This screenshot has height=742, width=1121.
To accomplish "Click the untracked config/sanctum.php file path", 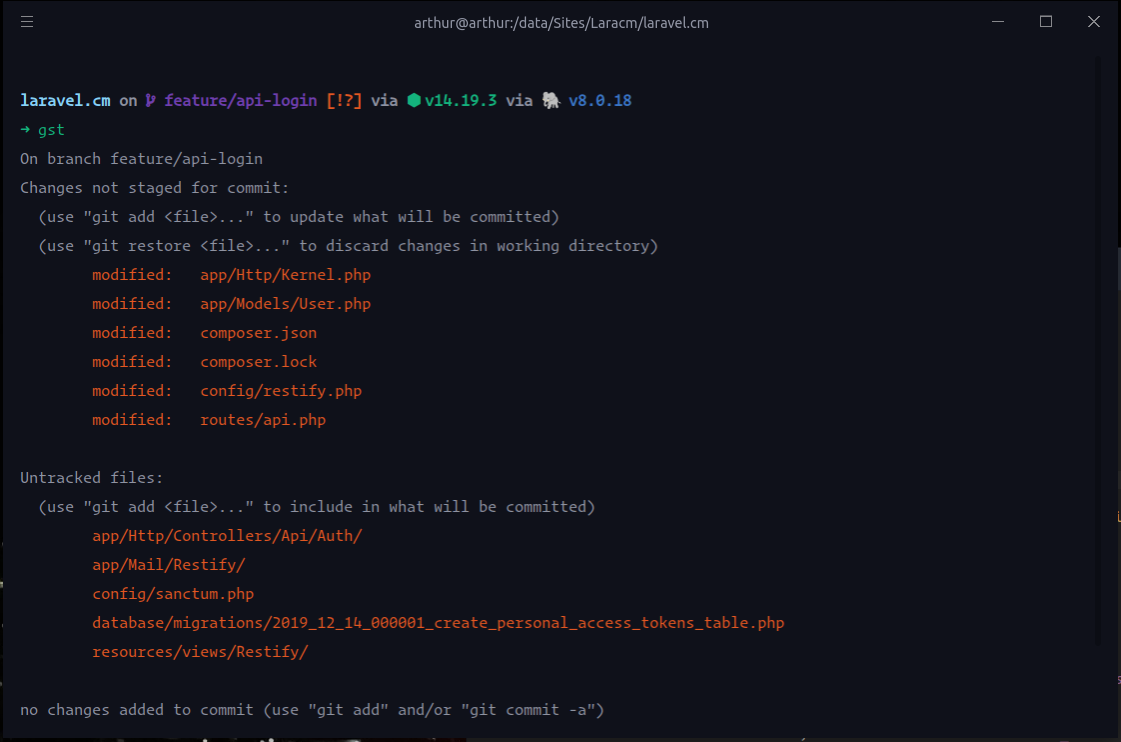I will (x=172, y=593).
